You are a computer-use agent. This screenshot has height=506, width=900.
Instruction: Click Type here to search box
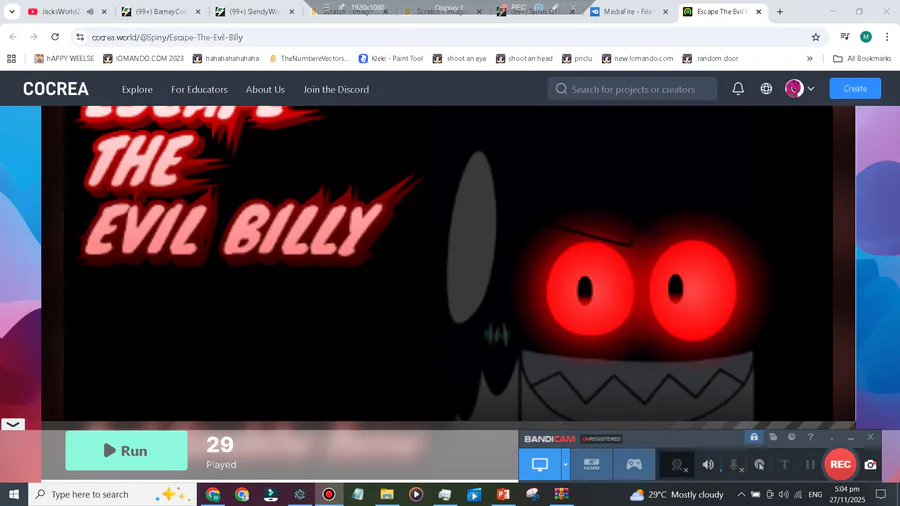[x=112, y=495]
